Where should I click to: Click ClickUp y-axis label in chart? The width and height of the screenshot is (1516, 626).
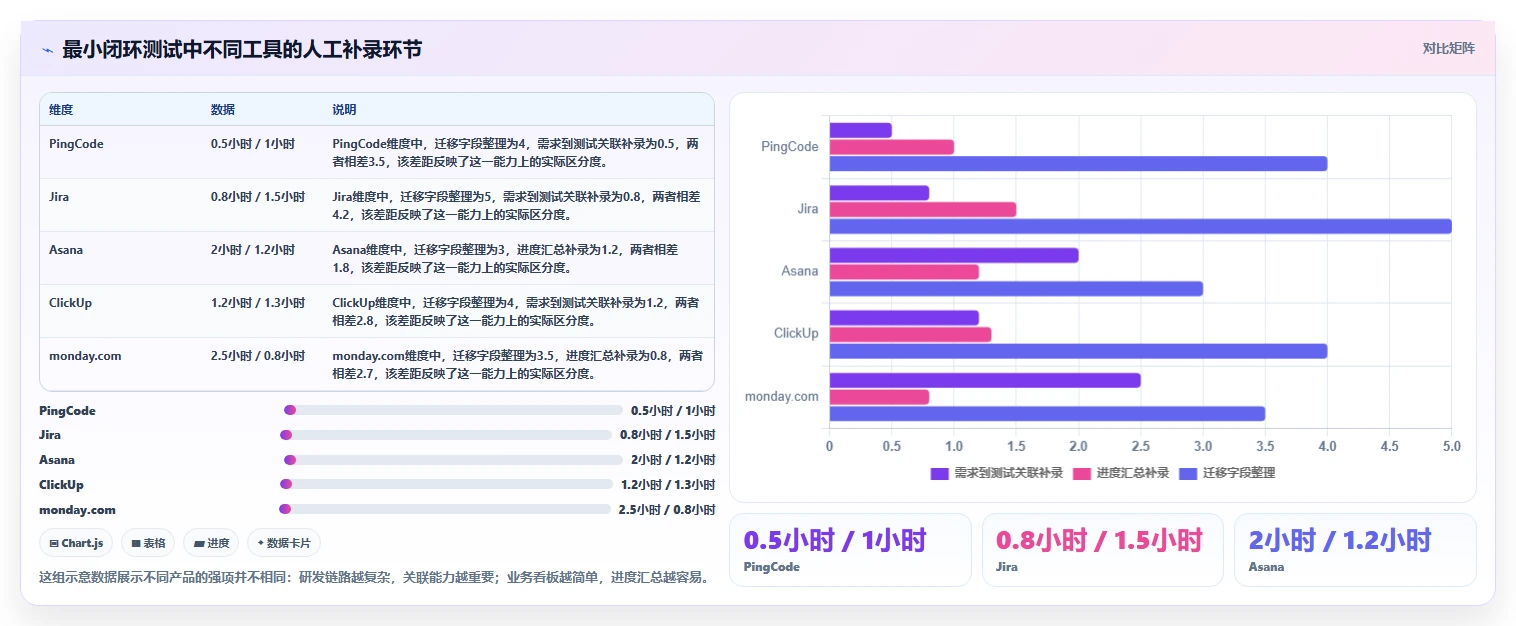coord(796,334)
